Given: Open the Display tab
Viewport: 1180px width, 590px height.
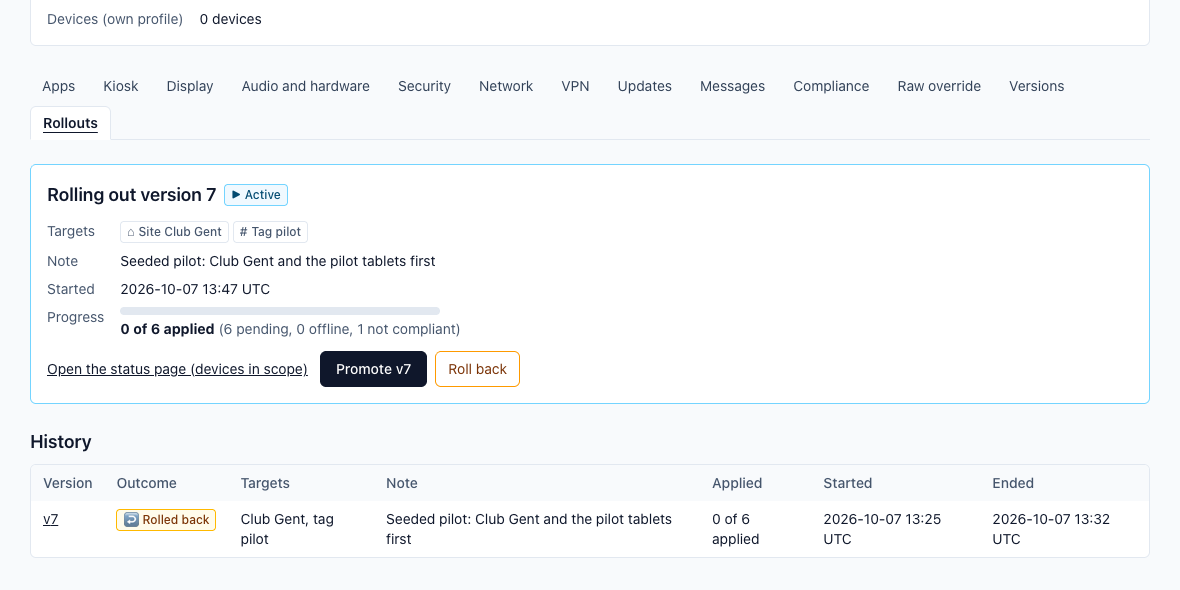Looking at the screenshot, I should pos(190,86).
